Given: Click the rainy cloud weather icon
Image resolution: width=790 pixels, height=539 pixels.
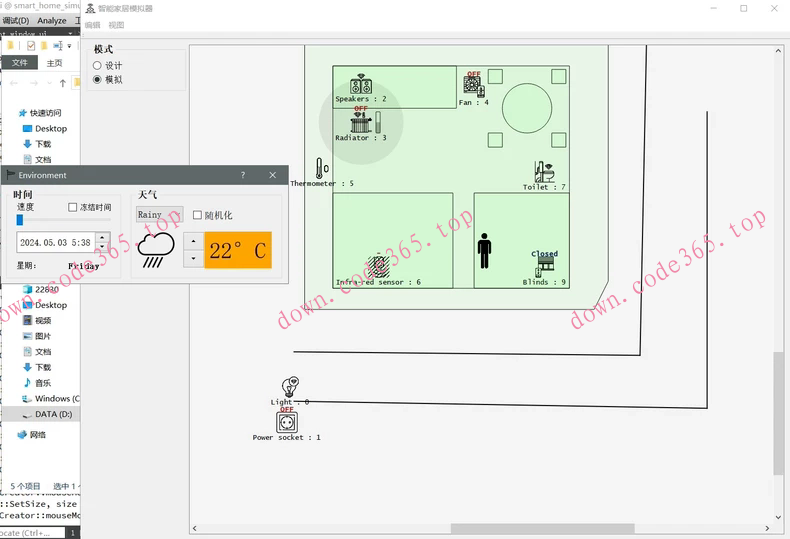Looking at the screenshot, I should click(156, 250).
